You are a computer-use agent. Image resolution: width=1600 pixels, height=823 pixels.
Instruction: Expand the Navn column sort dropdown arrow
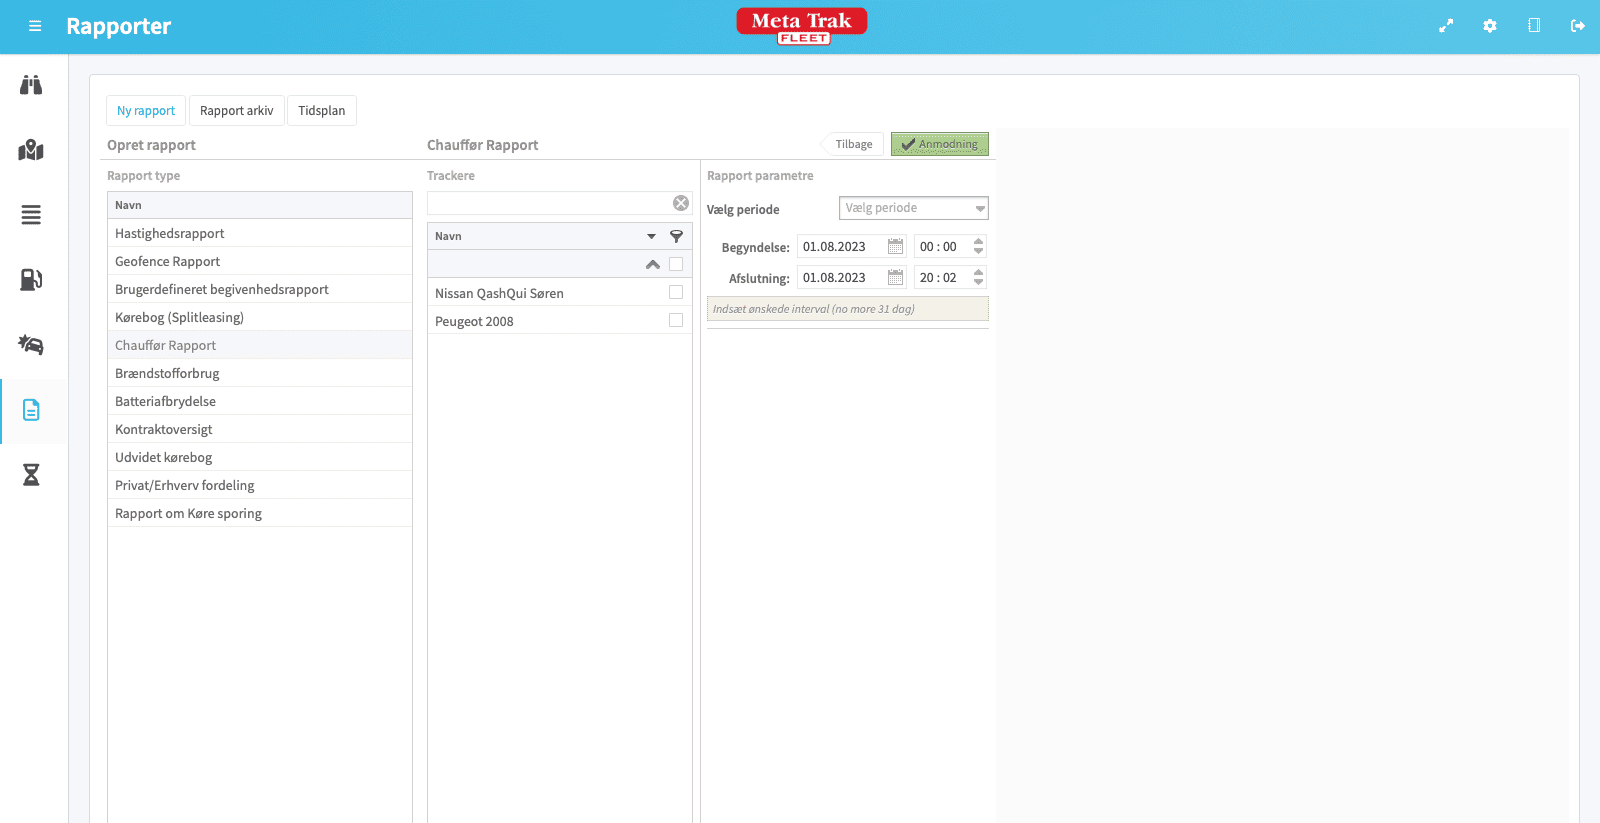click(651, 237)
